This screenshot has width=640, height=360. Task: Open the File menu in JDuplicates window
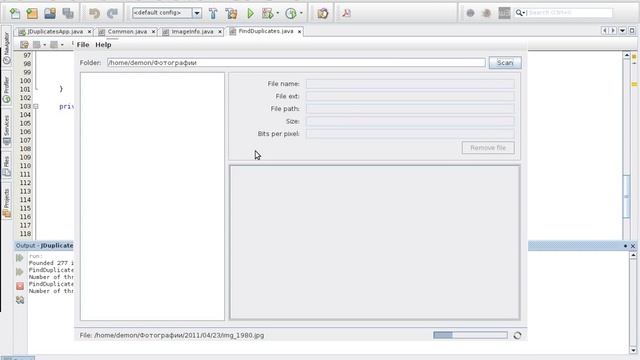(x=83, y=45)
